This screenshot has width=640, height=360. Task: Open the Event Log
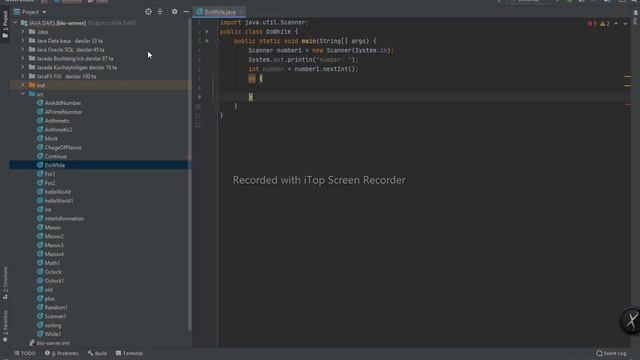pos(611,353)
